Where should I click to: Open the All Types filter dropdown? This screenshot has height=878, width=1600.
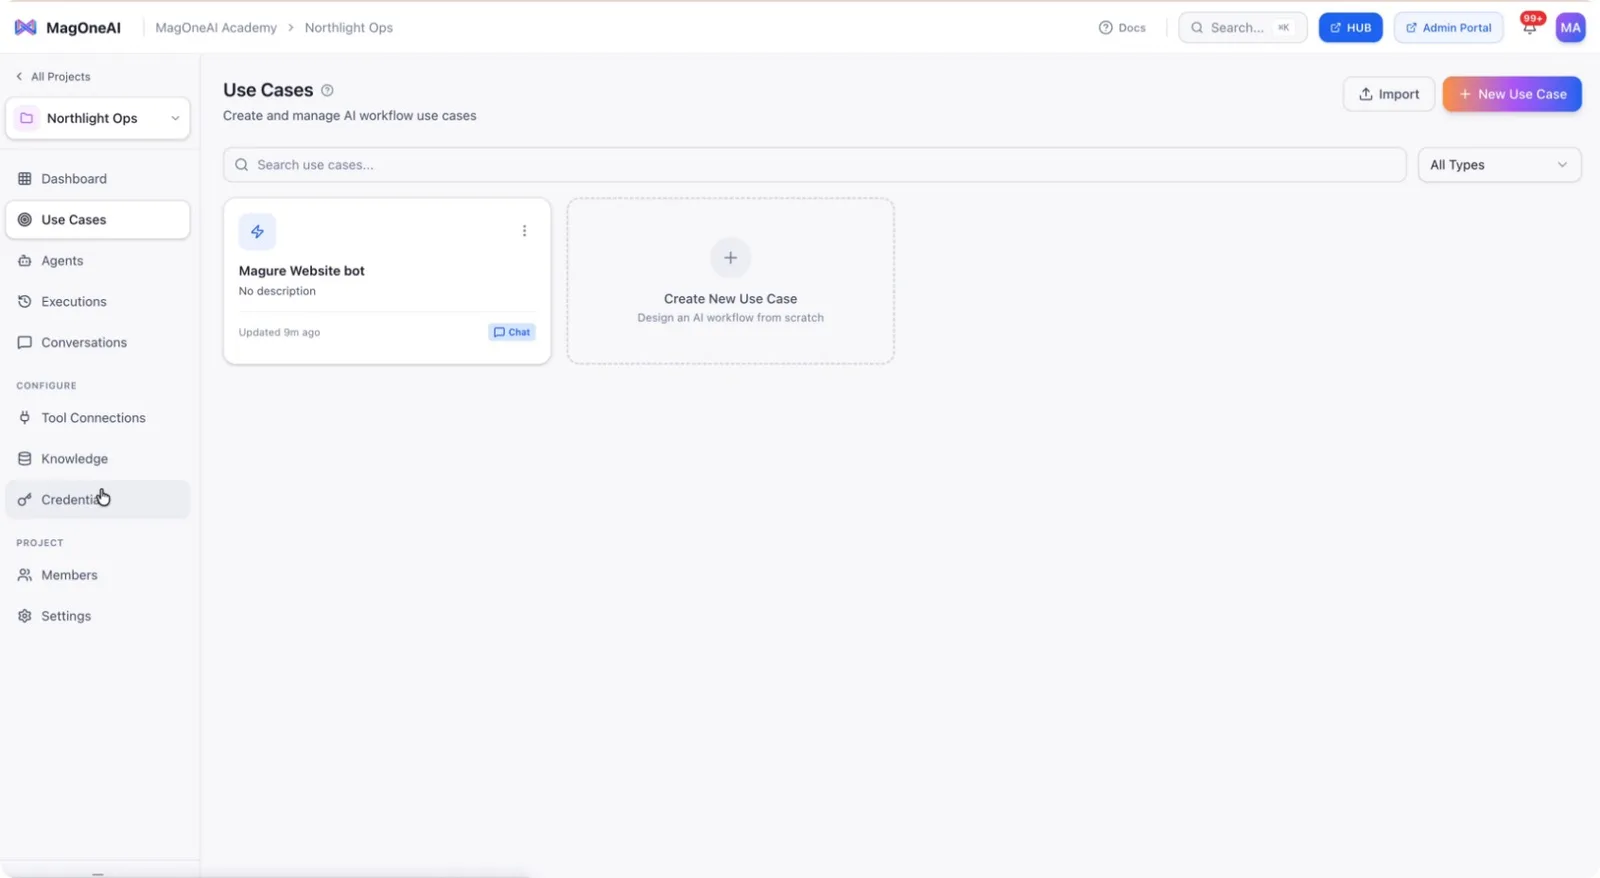pyautogui.click(x=1499, y=165)
